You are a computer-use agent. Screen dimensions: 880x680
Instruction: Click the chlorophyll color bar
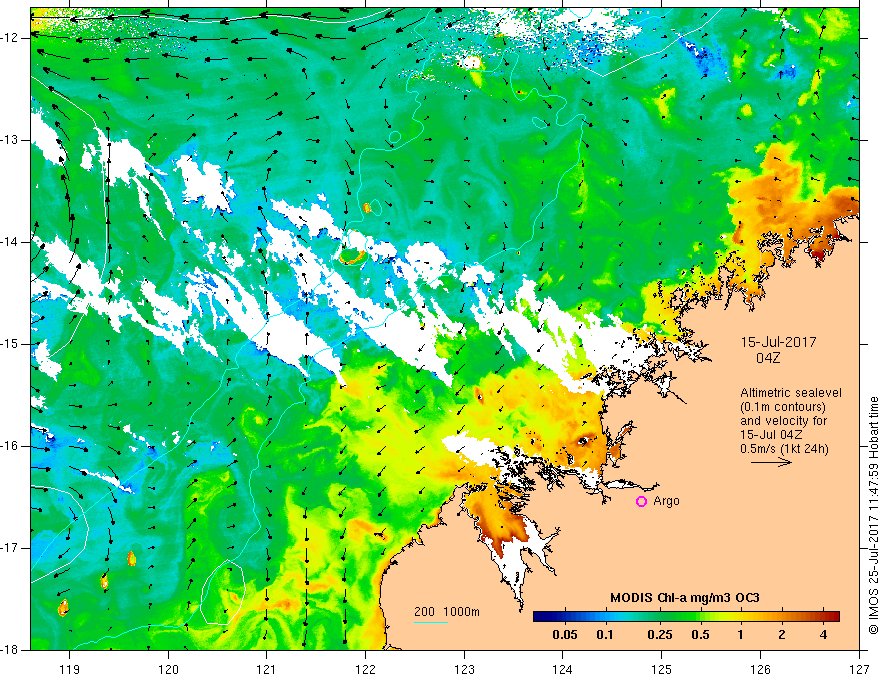[x=686, y=617]
